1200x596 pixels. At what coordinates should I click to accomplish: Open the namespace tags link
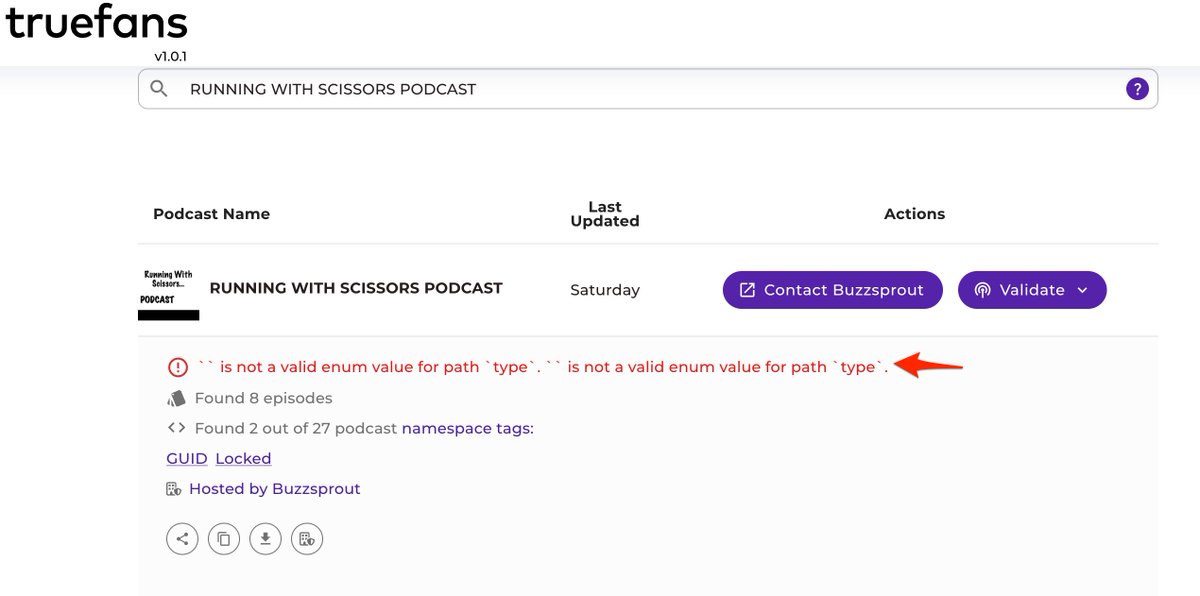(468, 428)
